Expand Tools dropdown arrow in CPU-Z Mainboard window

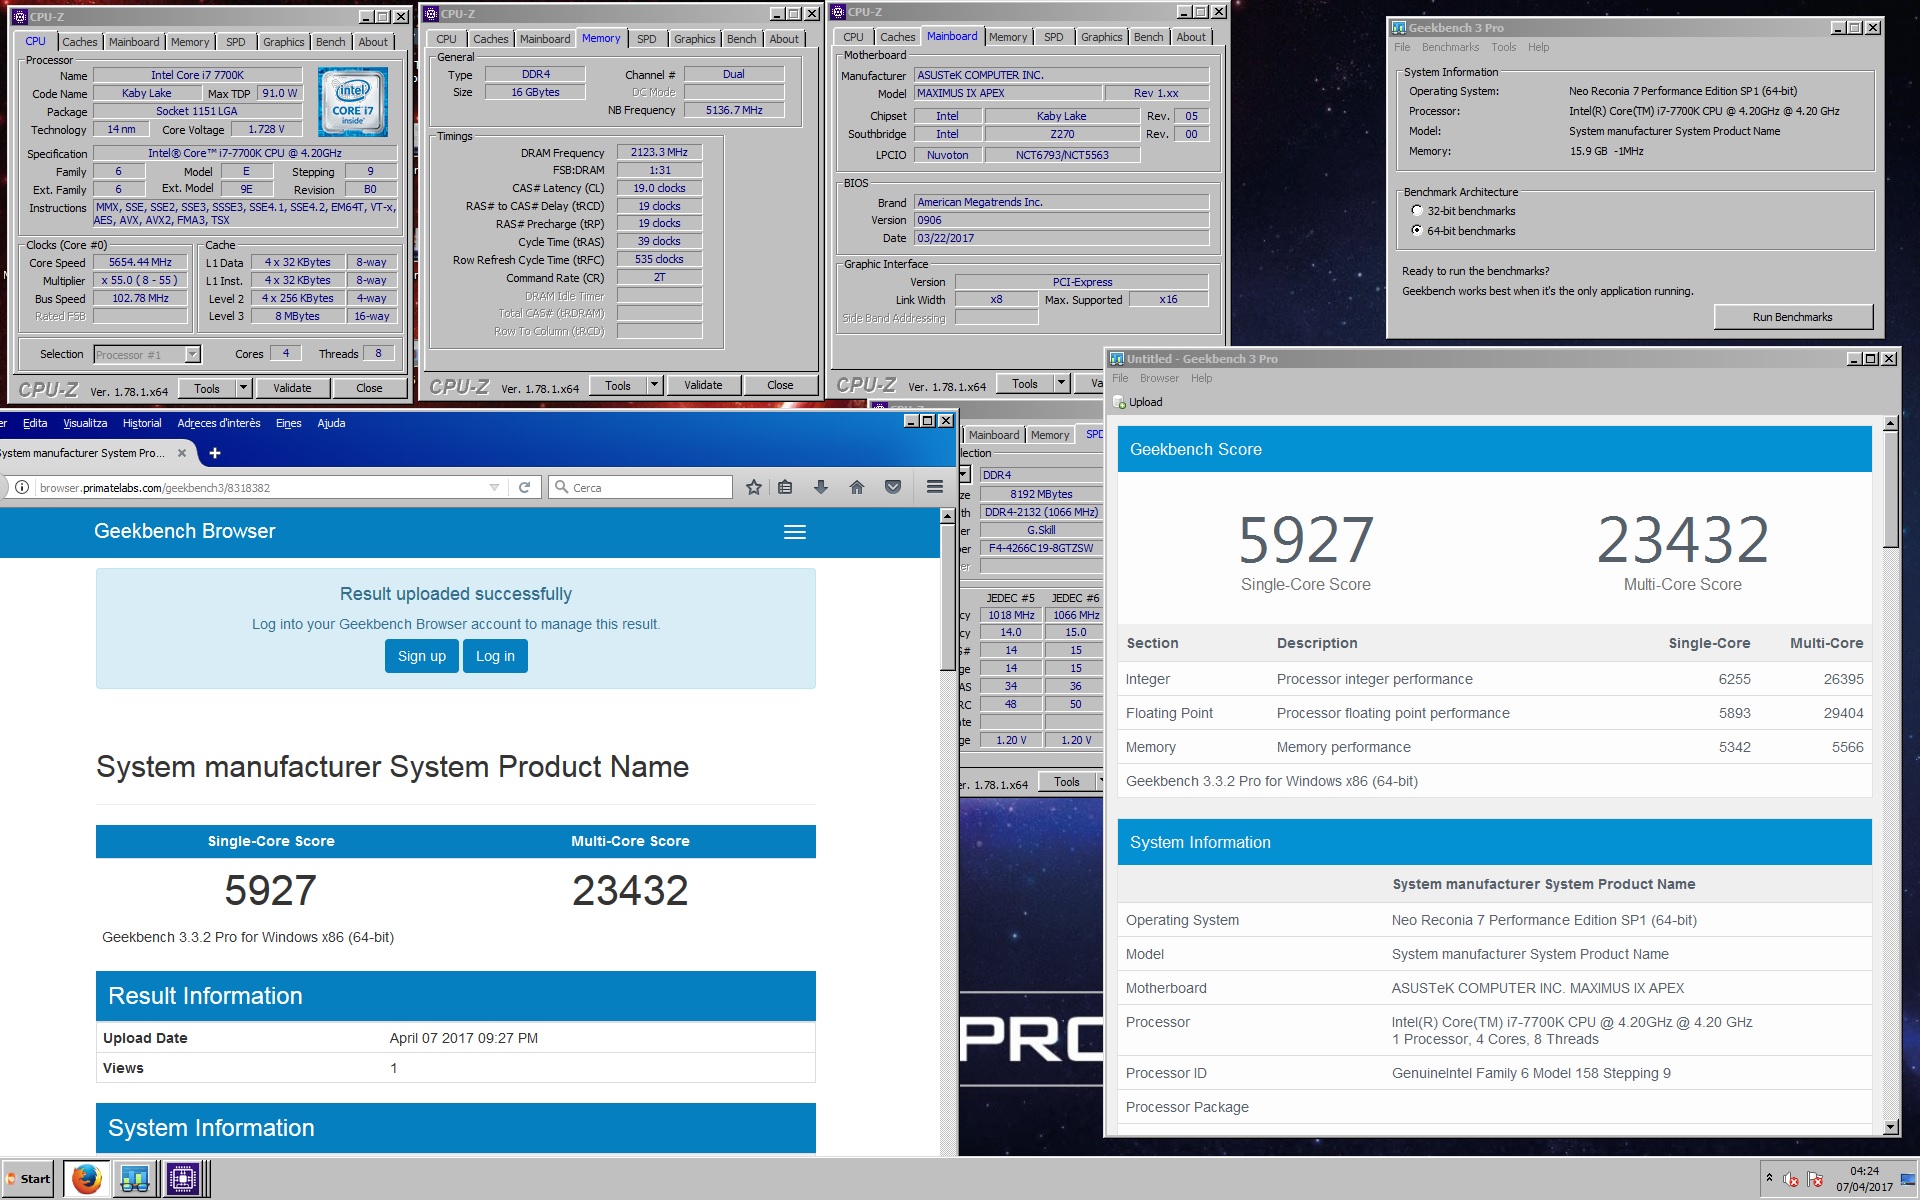(x=1061, y=383)
